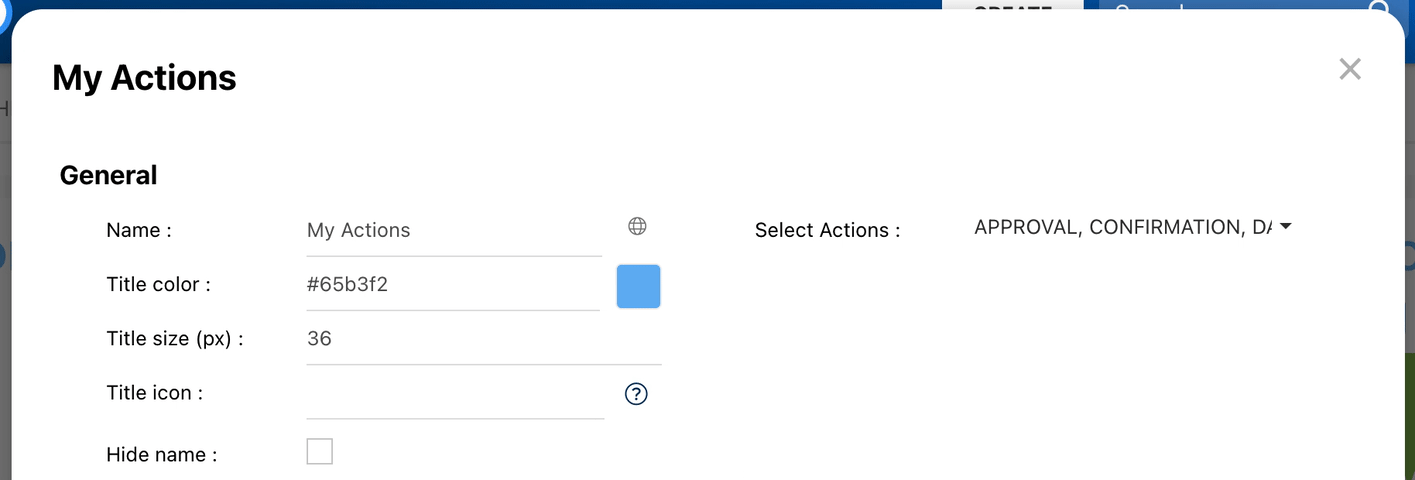Click the Select Actions dropdown arrow
This screenshot has height=480, width=1415.
(1286, 227)
